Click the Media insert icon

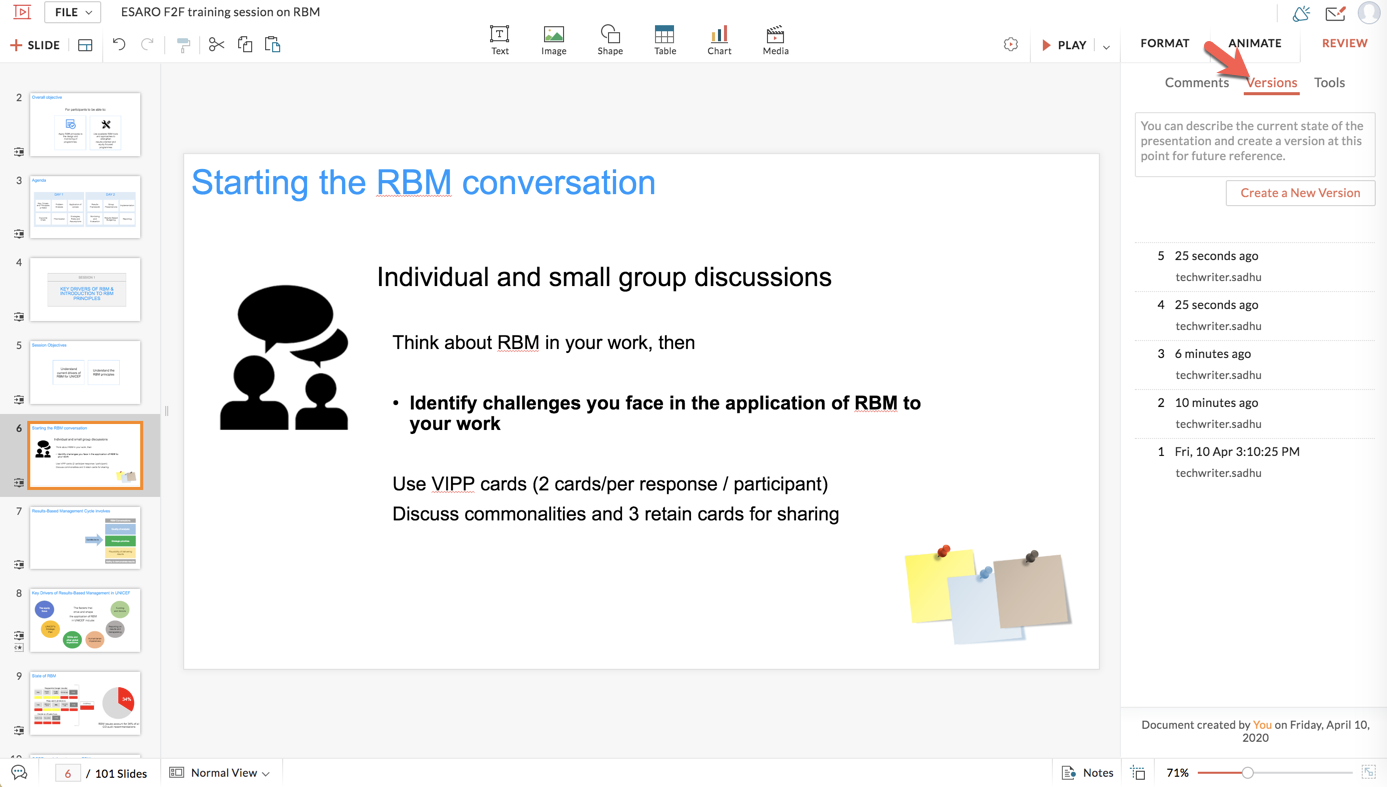pyautogui.click(x=775, y=40)
